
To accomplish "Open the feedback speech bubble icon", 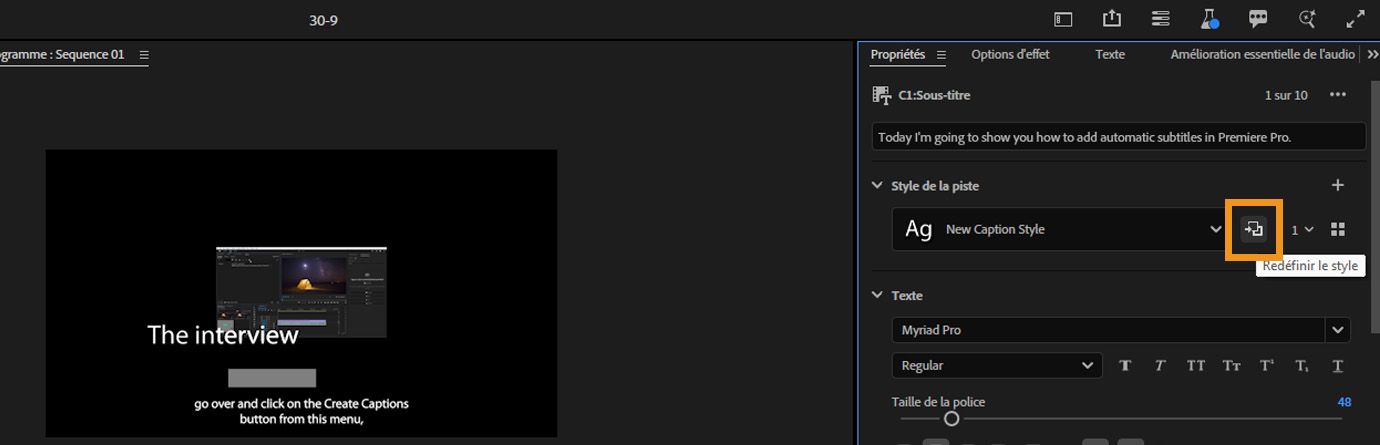I will click(1258, 19).
